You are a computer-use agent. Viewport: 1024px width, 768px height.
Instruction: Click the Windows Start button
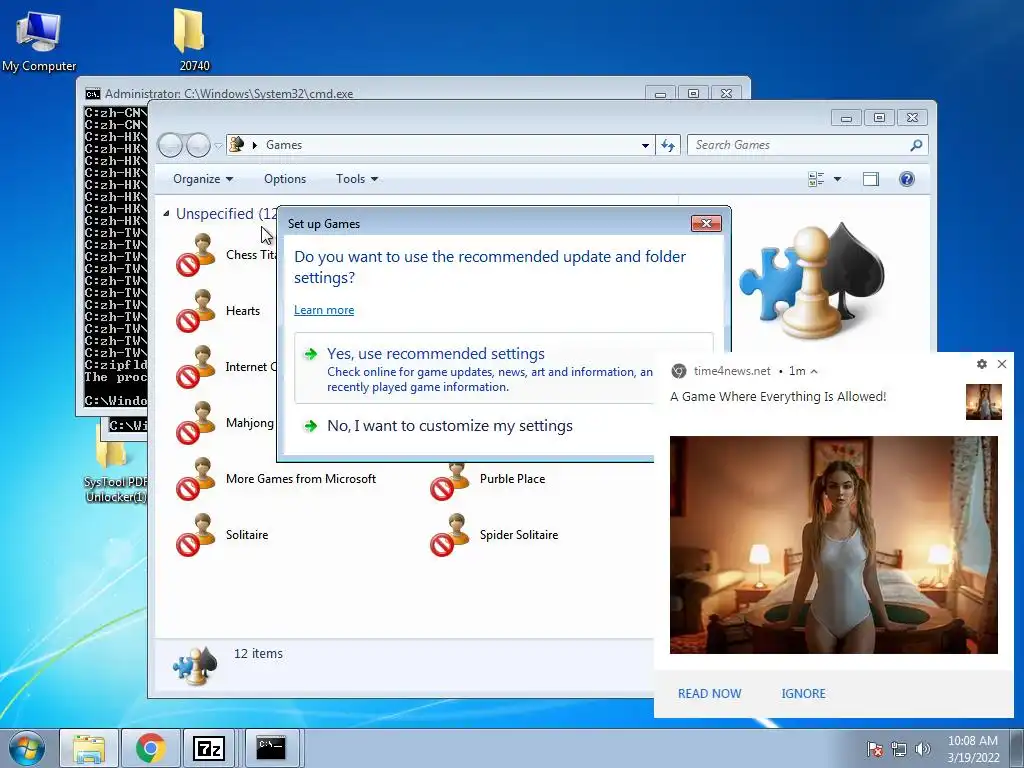[x=27, y=748]
